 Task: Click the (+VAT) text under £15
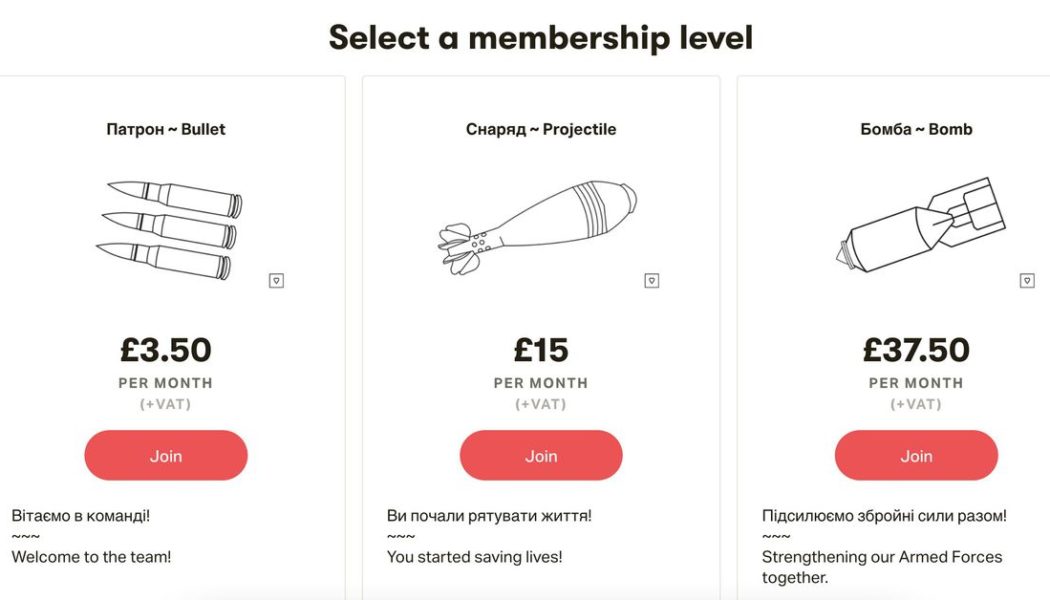[x=540, y=405]
